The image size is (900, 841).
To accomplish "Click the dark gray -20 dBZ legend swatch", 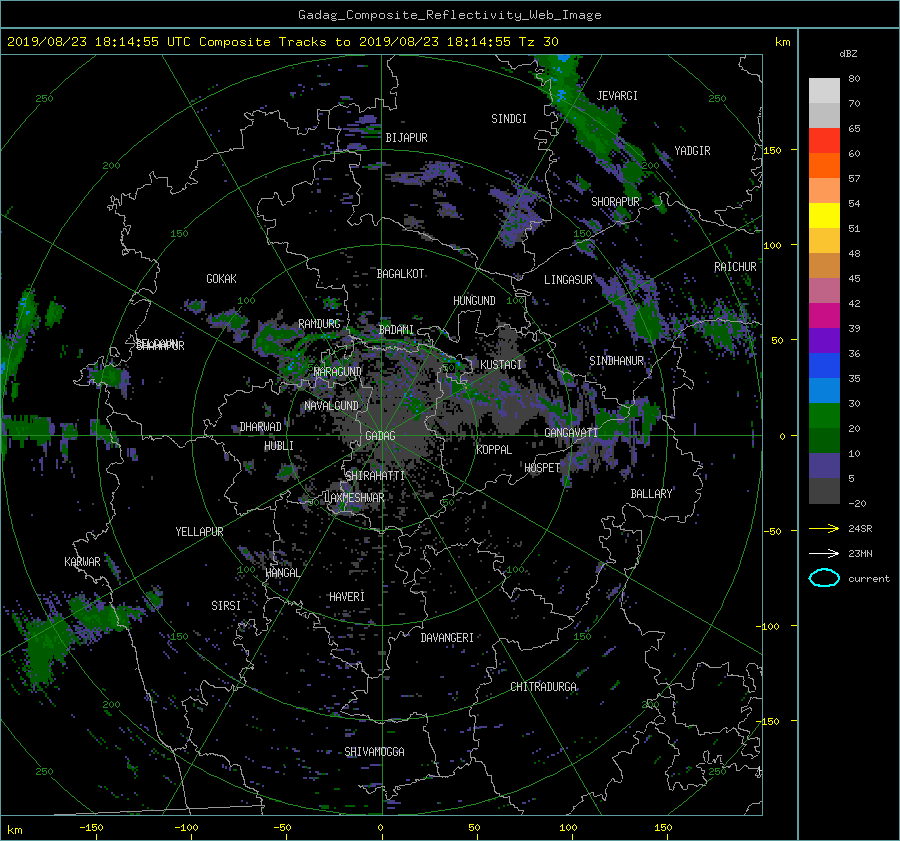I will [824, 491].
